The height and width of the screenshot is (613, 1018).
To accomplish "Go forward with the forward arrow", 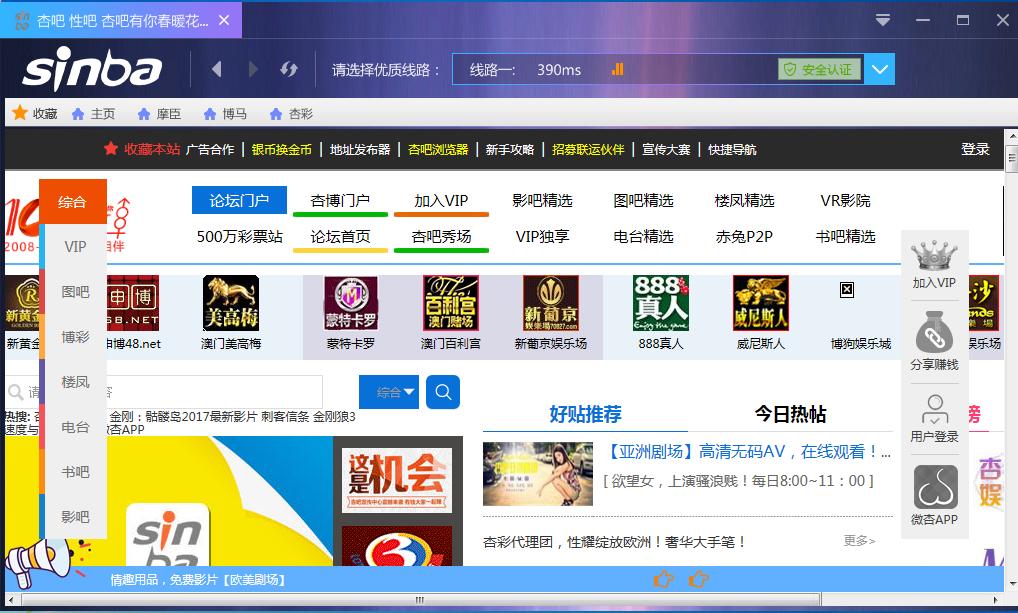I will click(253, 69).
